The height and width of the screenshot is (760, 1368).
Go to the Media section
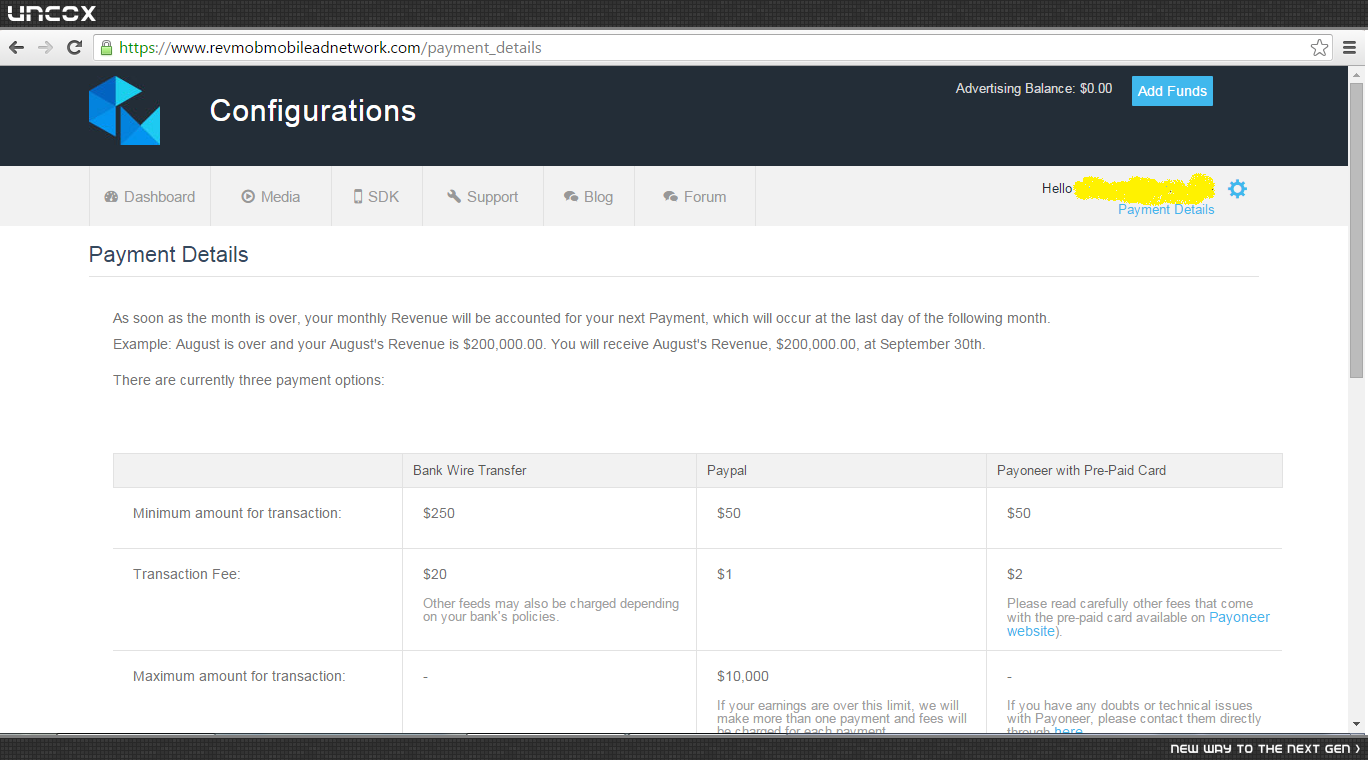[x=271, y=197]
